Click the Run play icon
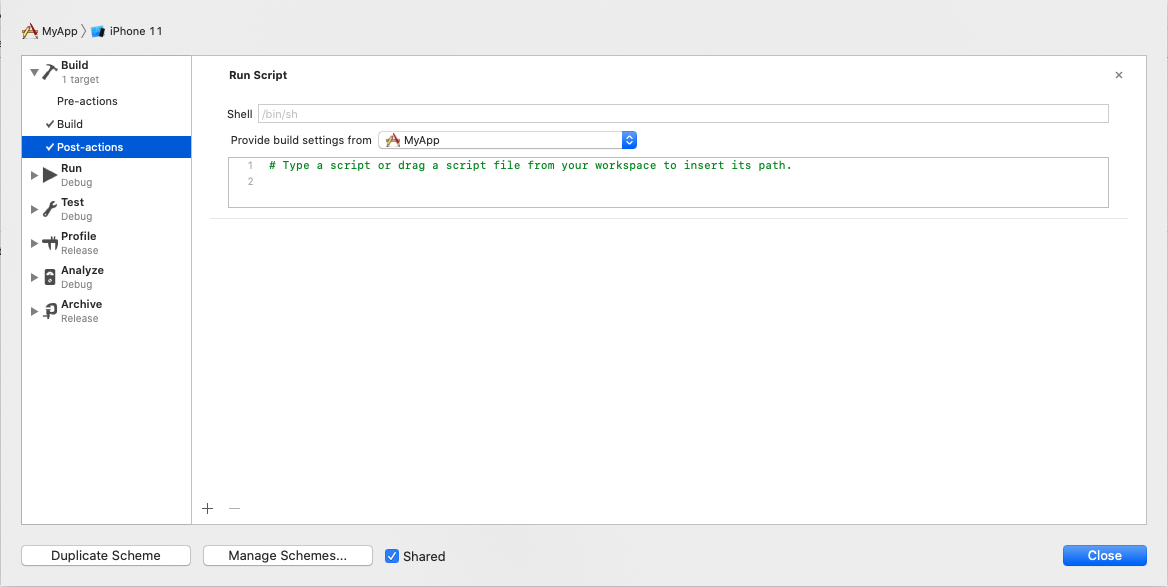1168x587 pixels. click(x=50, y=175)
